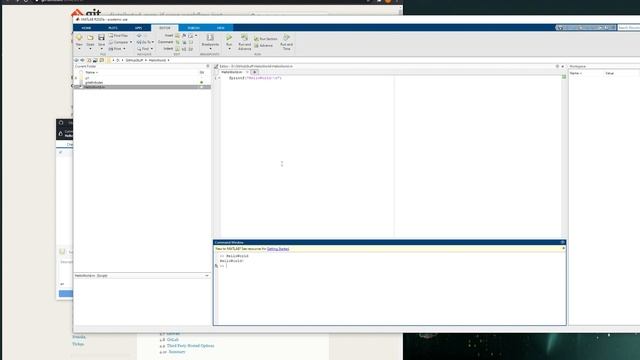Open the dropdown arrow under Open

[90, 49]
